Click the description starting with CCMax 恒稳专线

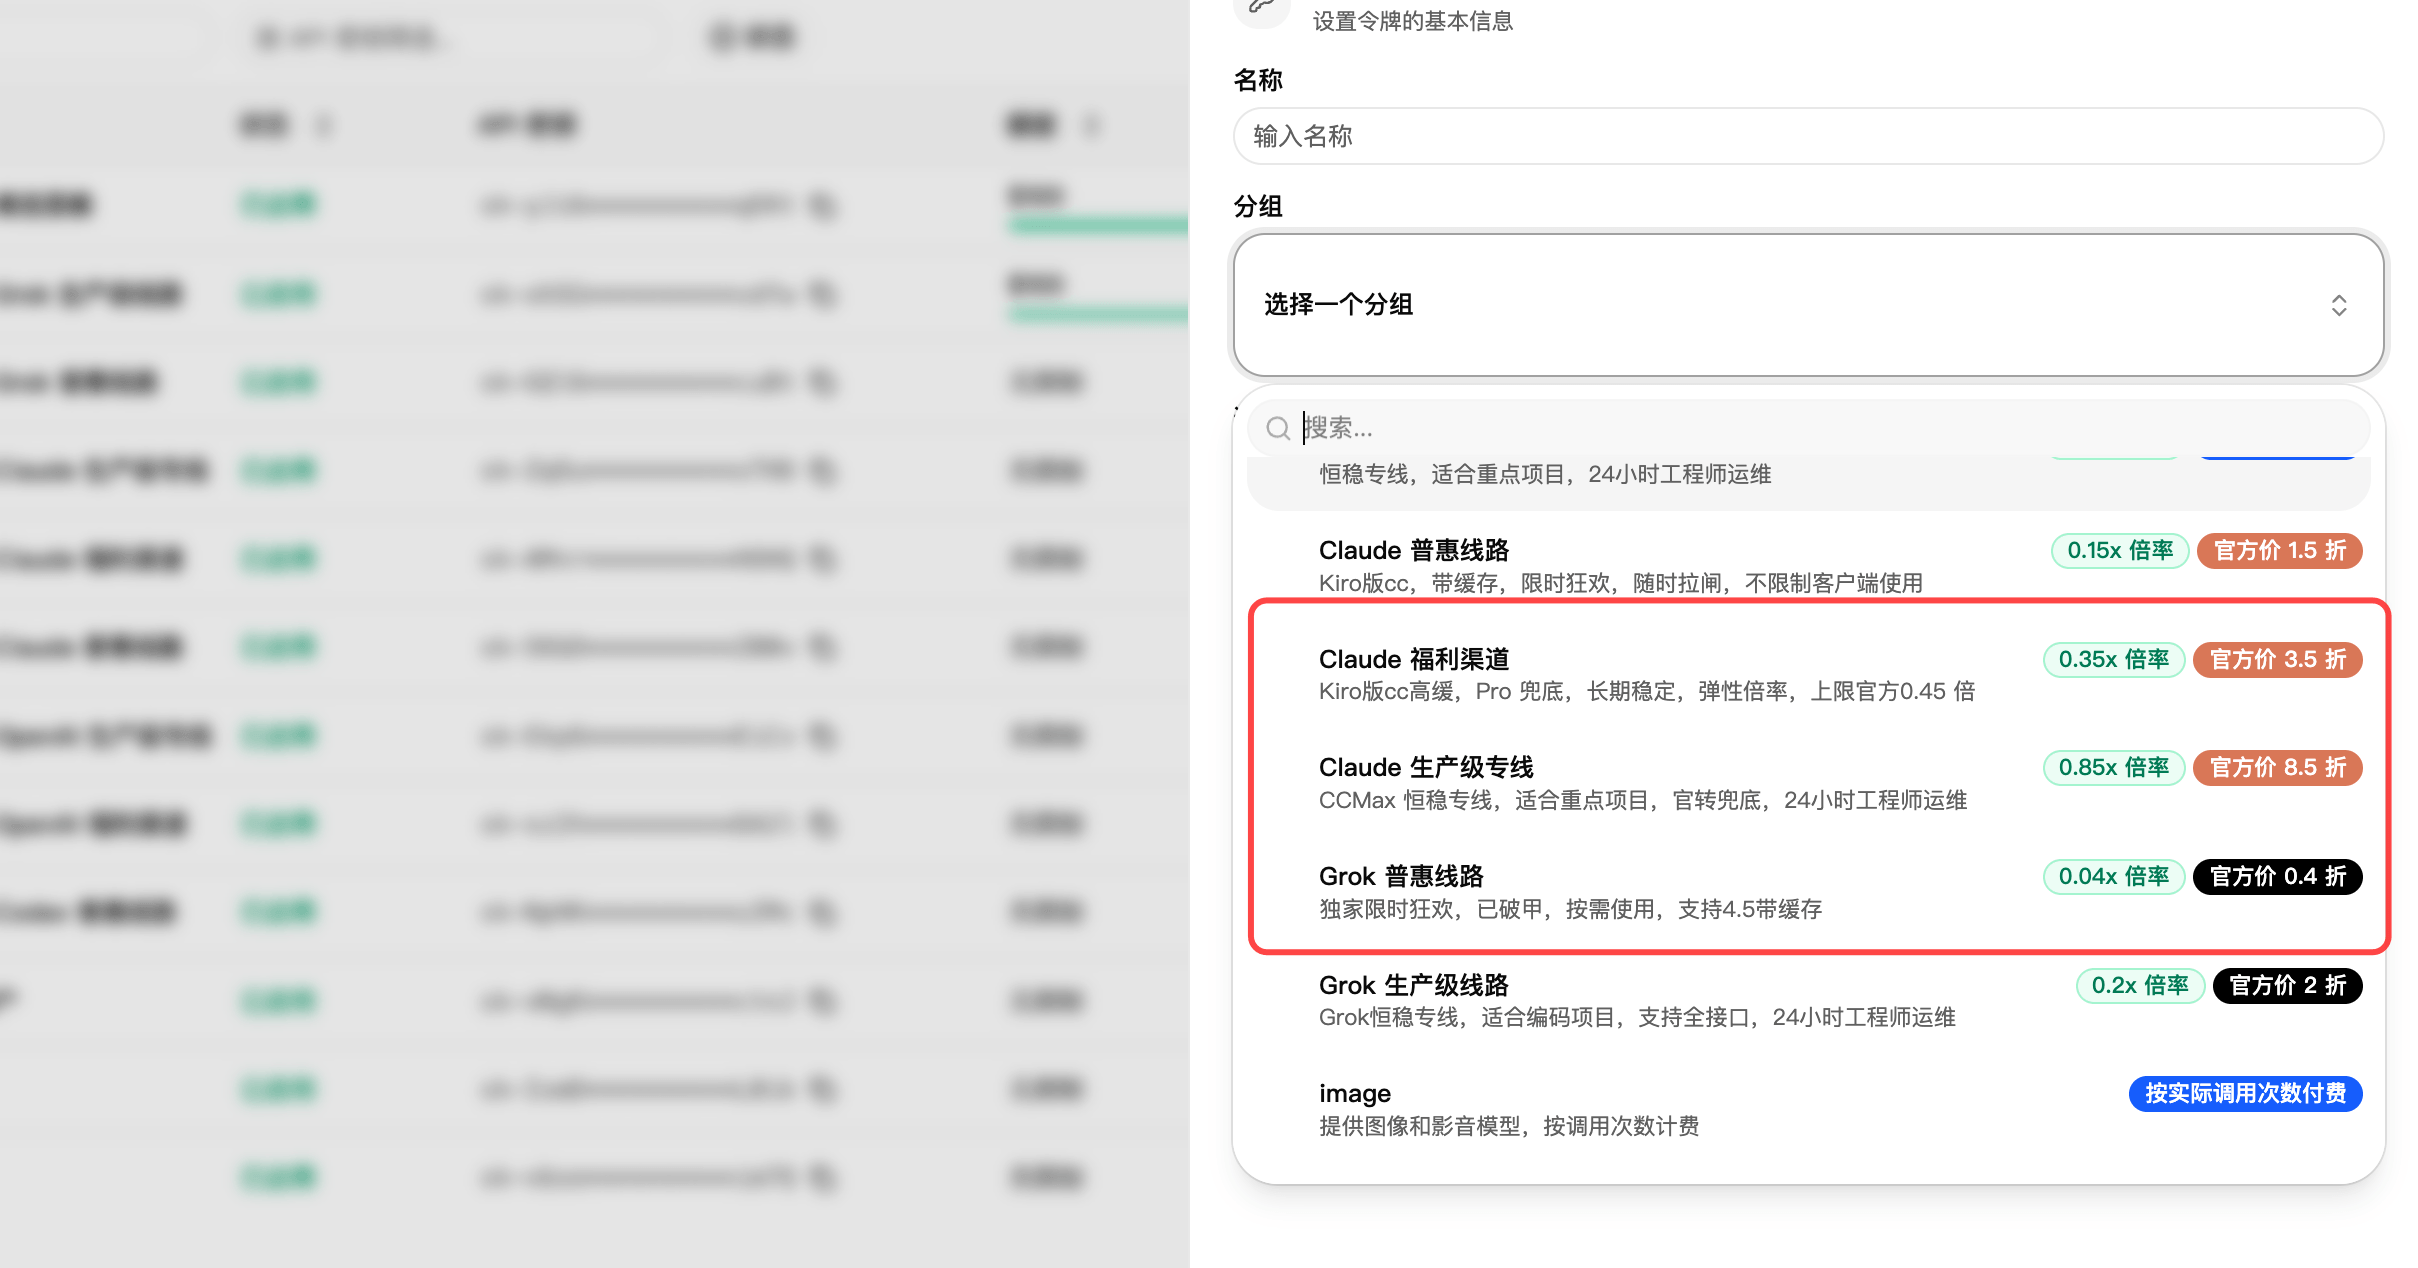1643,800
